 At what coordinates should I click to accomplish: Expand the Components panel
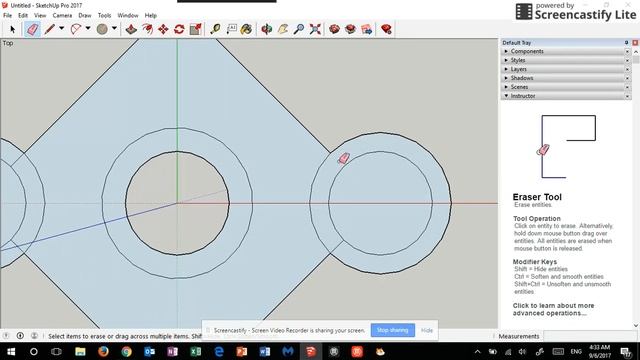[x=506, y=51]
